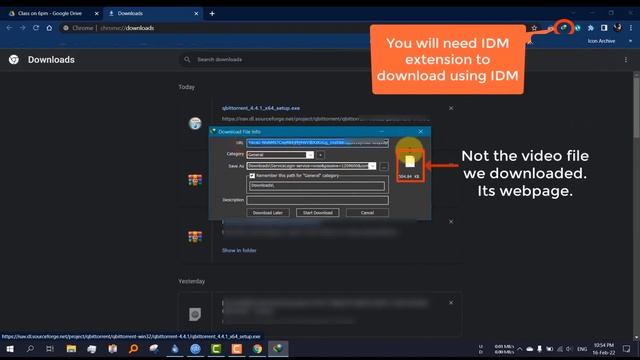This screenshot has width=640, height=360.
Task: Open File Explorer from the taskbar
Action: (x=71, y=349)
